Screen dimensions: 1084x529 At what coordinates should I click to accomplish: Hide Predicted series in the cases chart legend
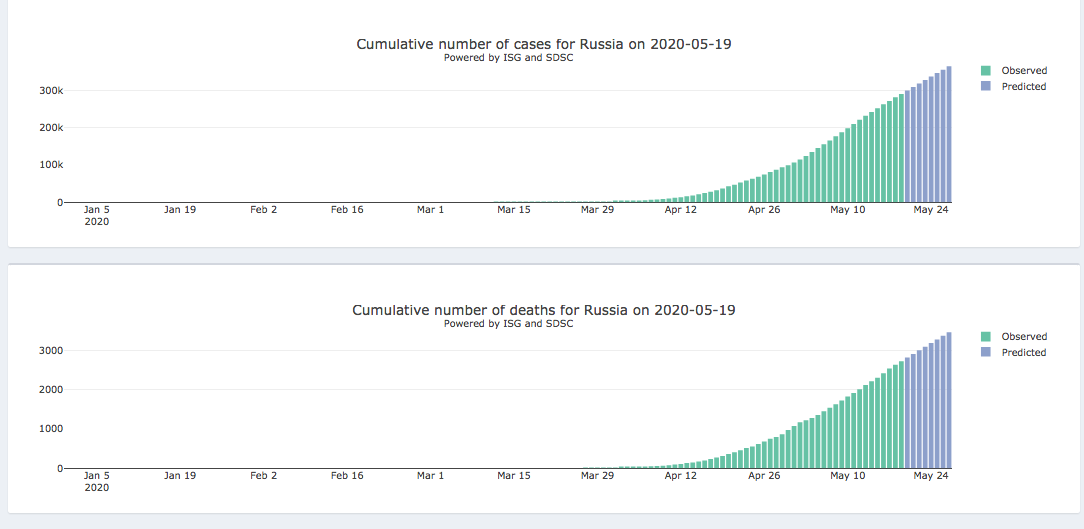point(1024,87)
